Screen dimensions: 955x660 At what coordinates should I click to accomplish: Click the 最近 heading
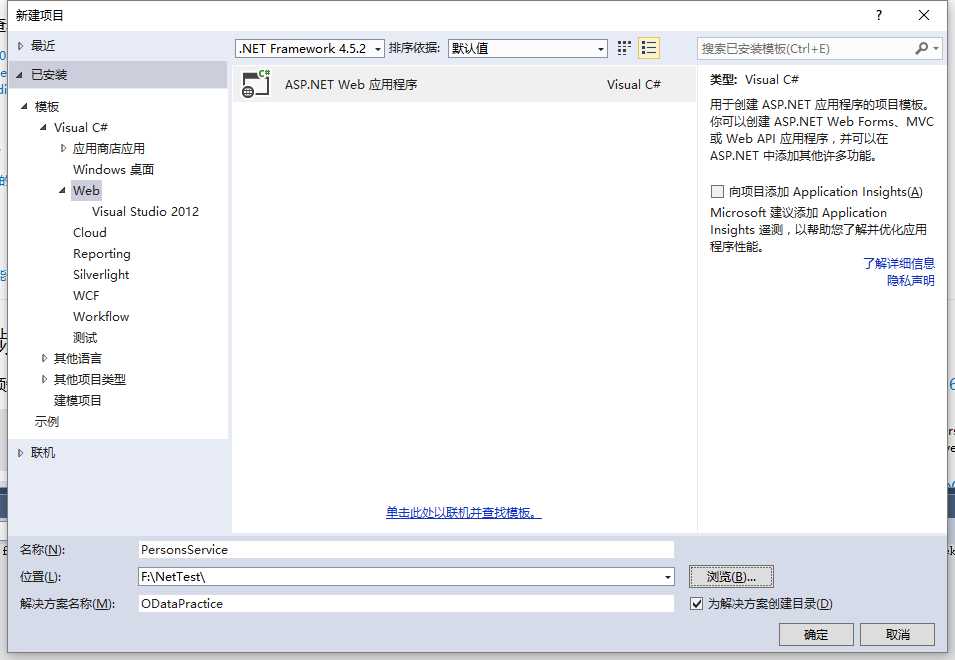click(43, 46)
